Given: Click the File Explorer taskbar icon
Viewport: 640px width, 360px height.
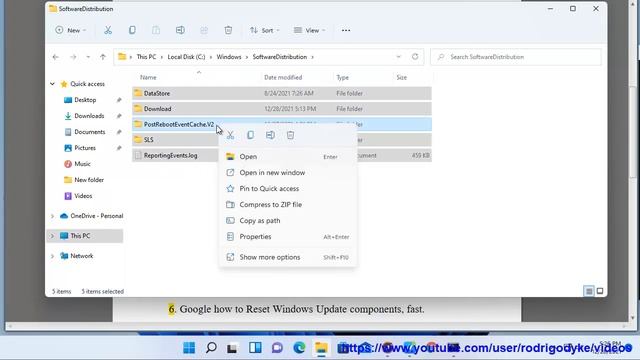Looking at the screenshot, I should 321,348.
